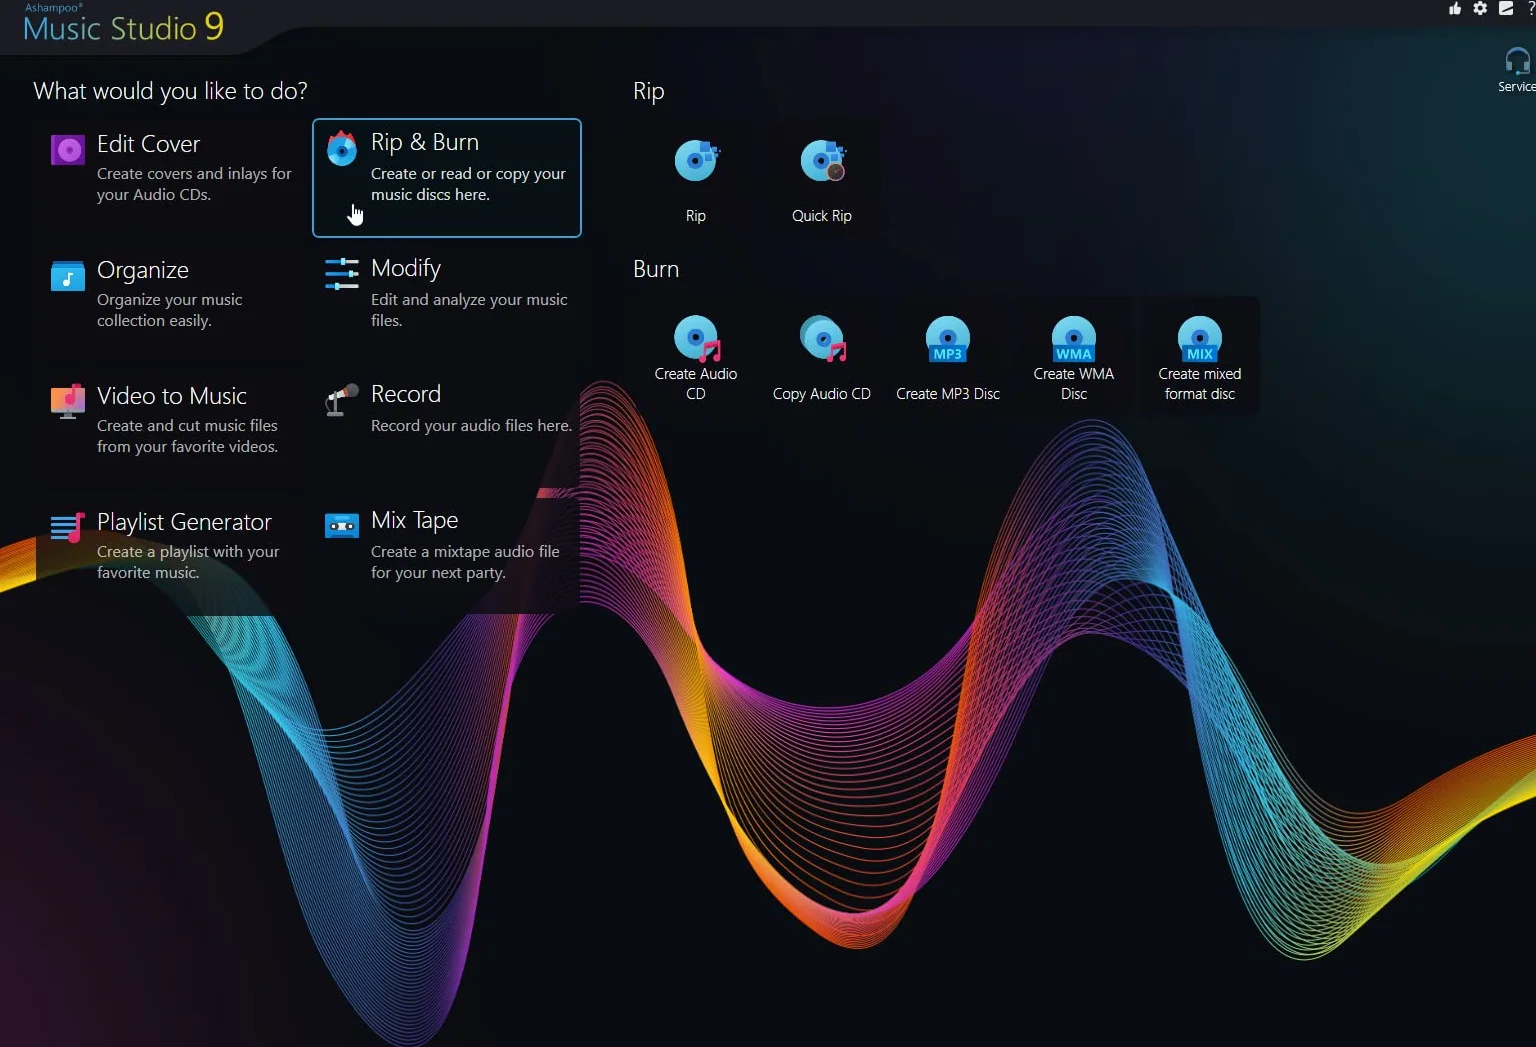Screen dimensions: 1536x1047
Task: Choose Create MP3 Disc
Action: click(x=948, y=356)
